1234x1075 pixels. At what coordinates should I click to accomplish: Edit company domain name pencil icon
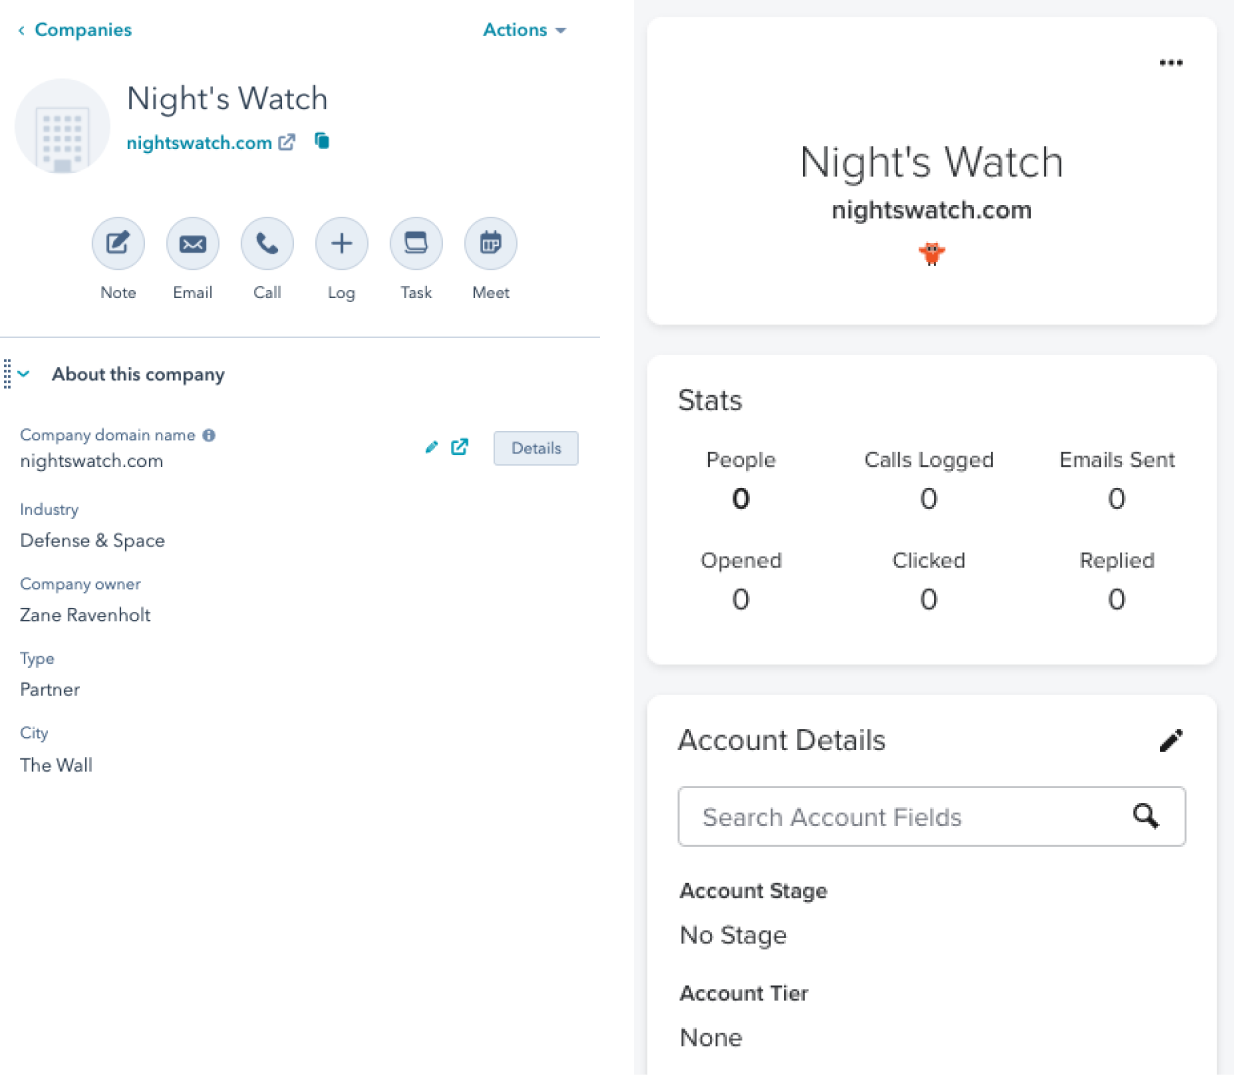point(431,447)
